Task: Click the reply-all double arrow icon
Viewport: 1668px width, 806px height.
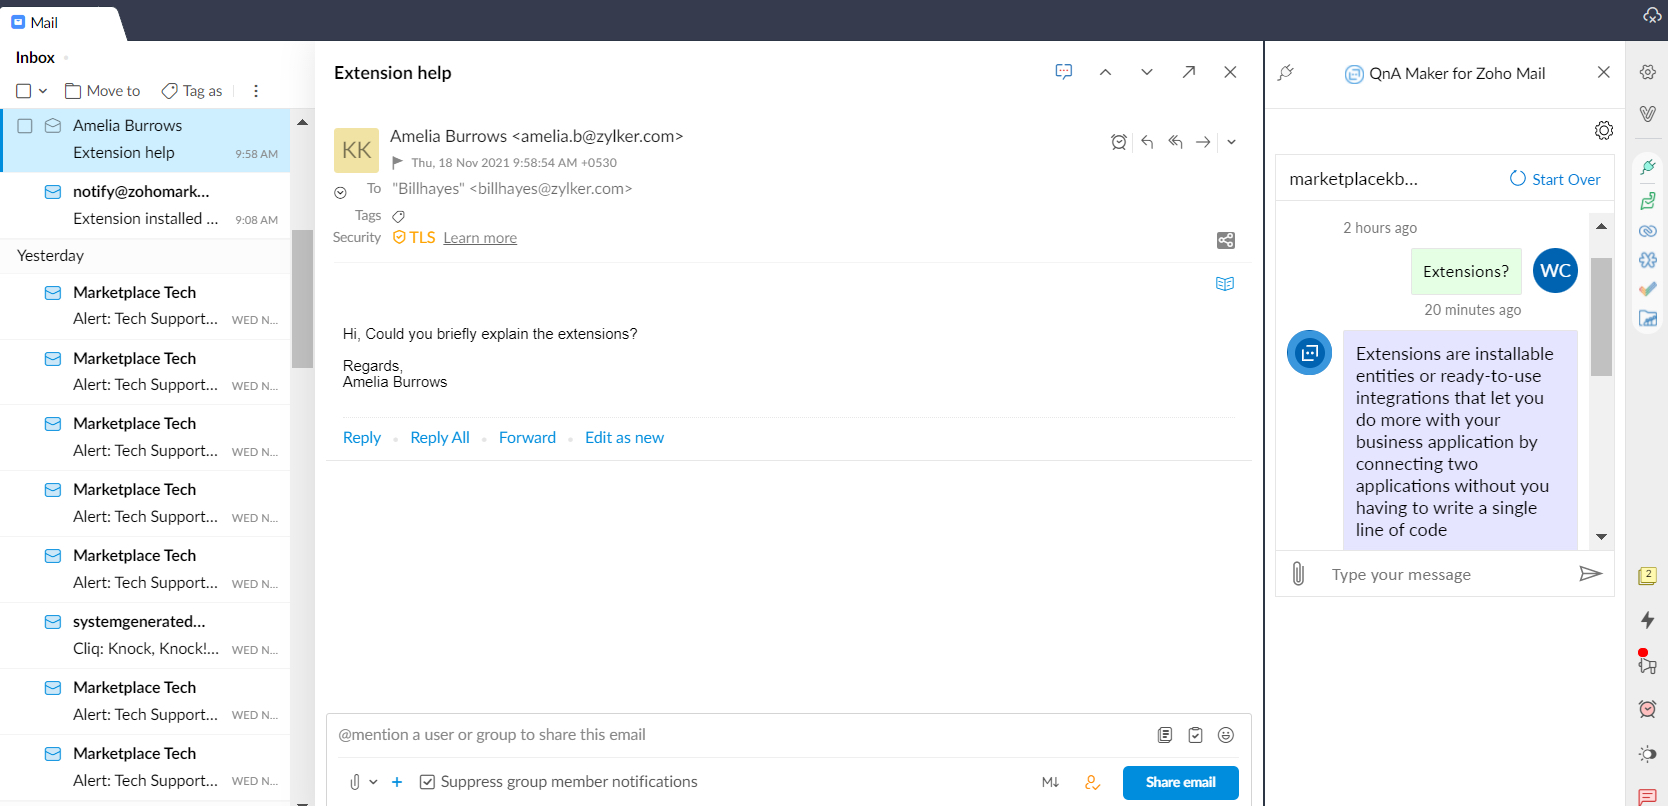Action: pos(1175,142)
